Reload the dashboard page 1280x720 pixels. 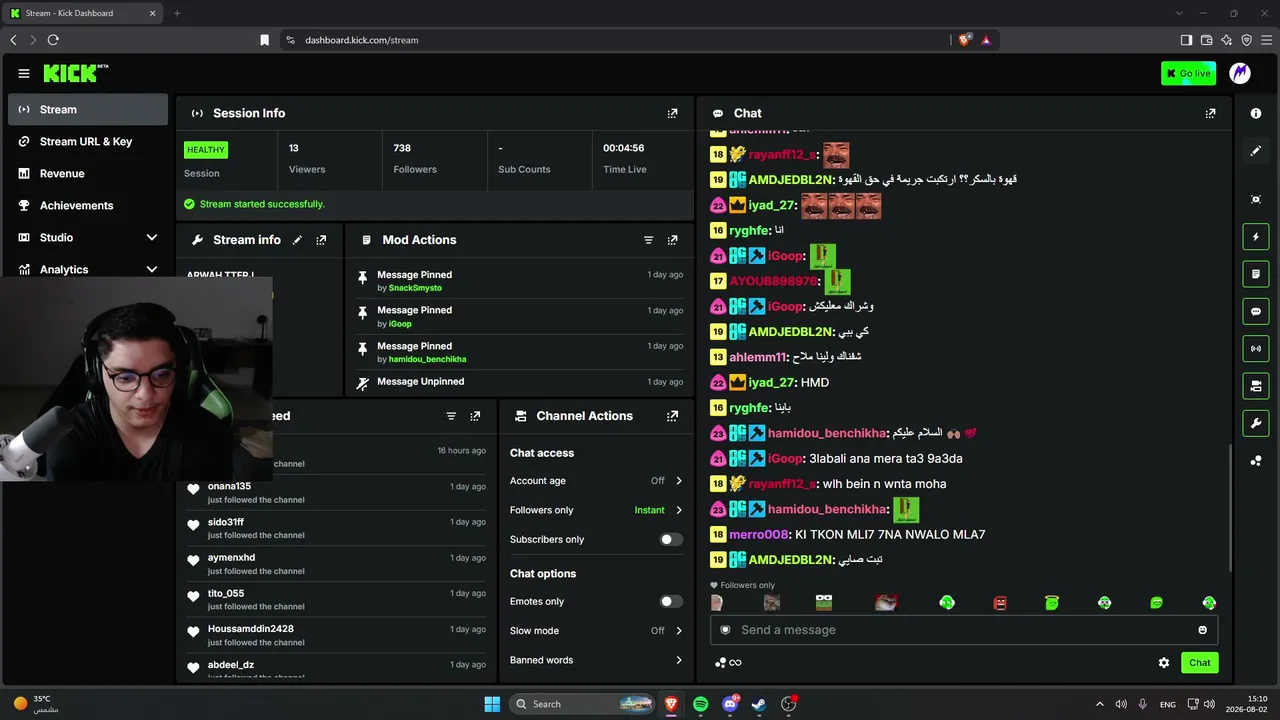[53, 40]
